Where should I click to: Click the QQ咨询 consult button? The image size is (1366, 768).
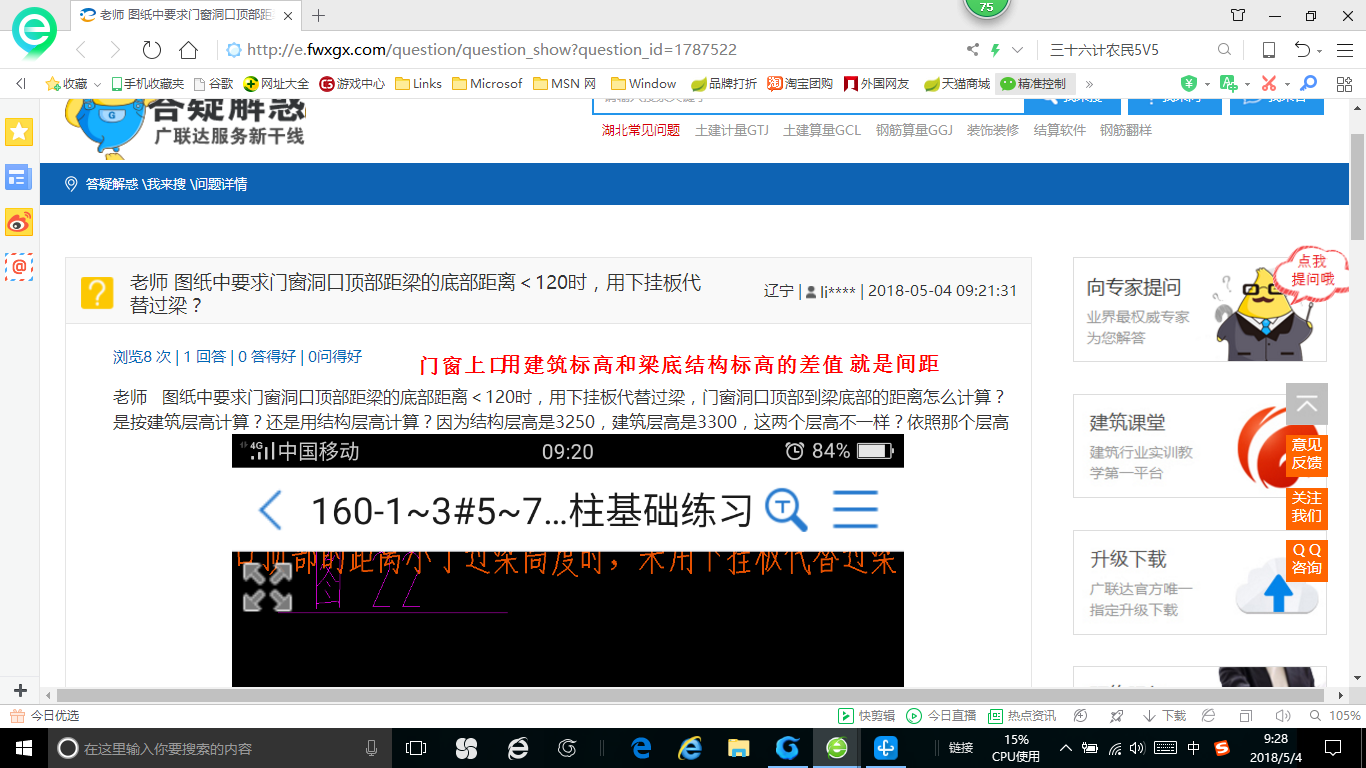click(1306, 558)
